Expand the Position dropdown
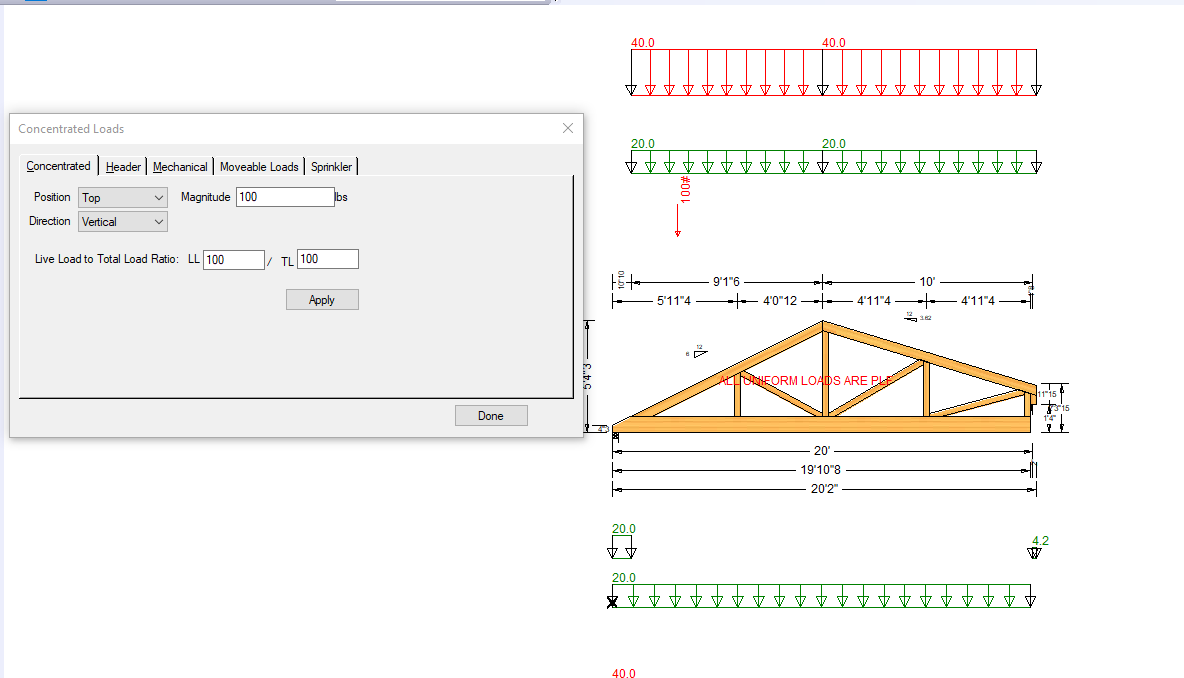 coord(123,198)
